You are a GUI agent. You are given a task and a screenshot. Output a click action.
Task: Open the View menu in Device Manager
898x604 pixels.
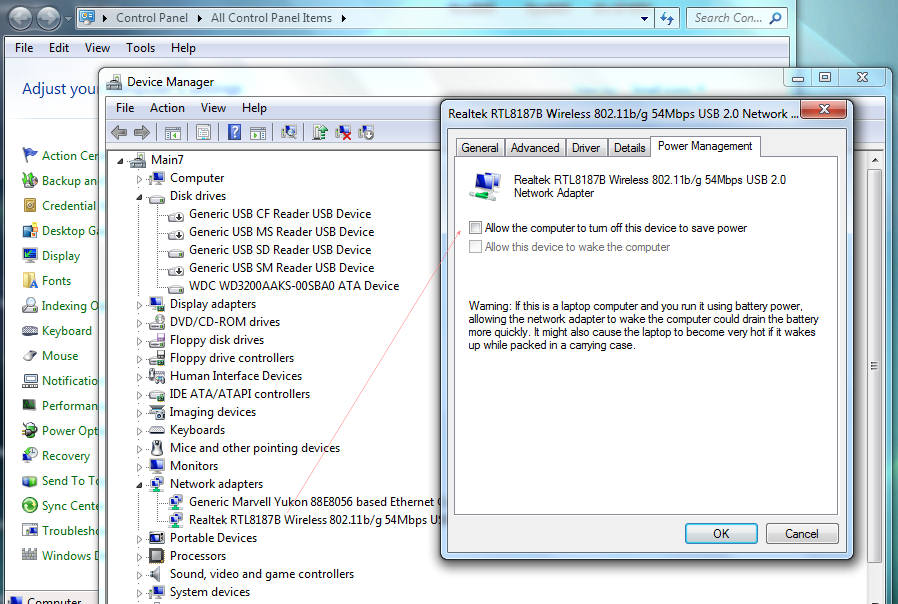(x=213, y=108)
